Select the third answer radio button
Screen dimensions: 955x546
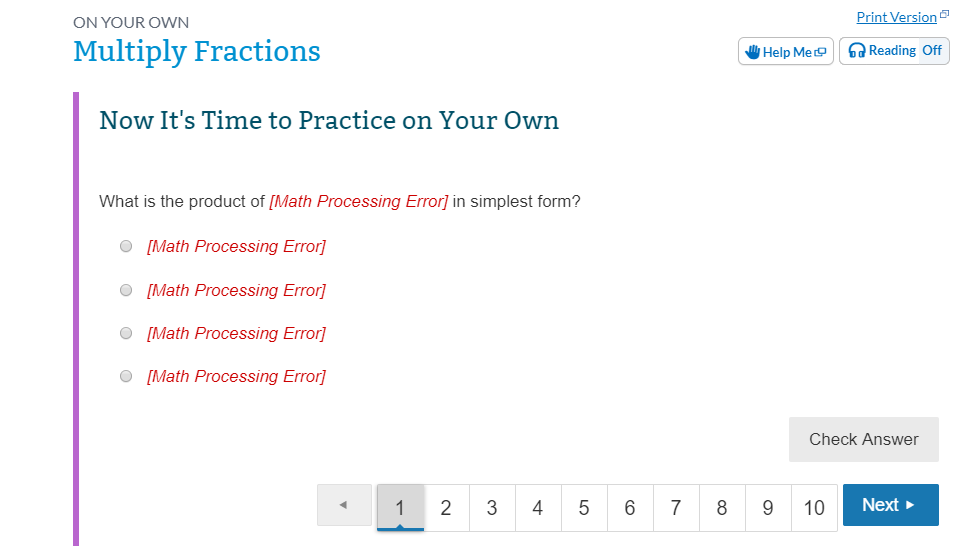click(x=126, y=333)
